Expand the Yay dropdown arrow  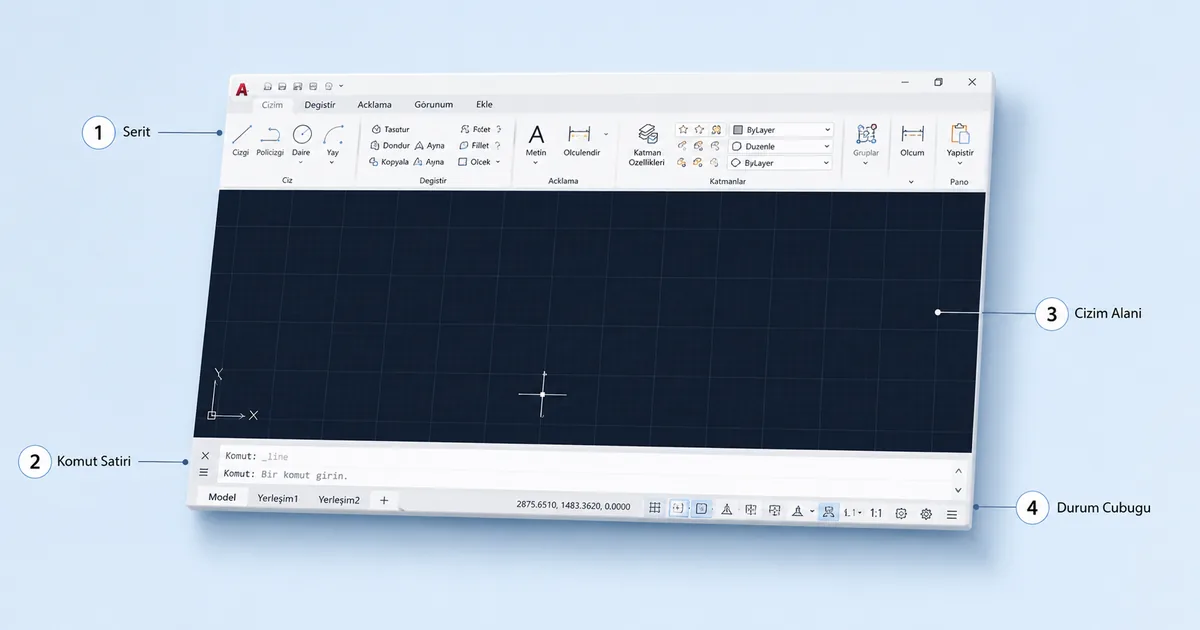pyautogui.click(x=332, y=162)
